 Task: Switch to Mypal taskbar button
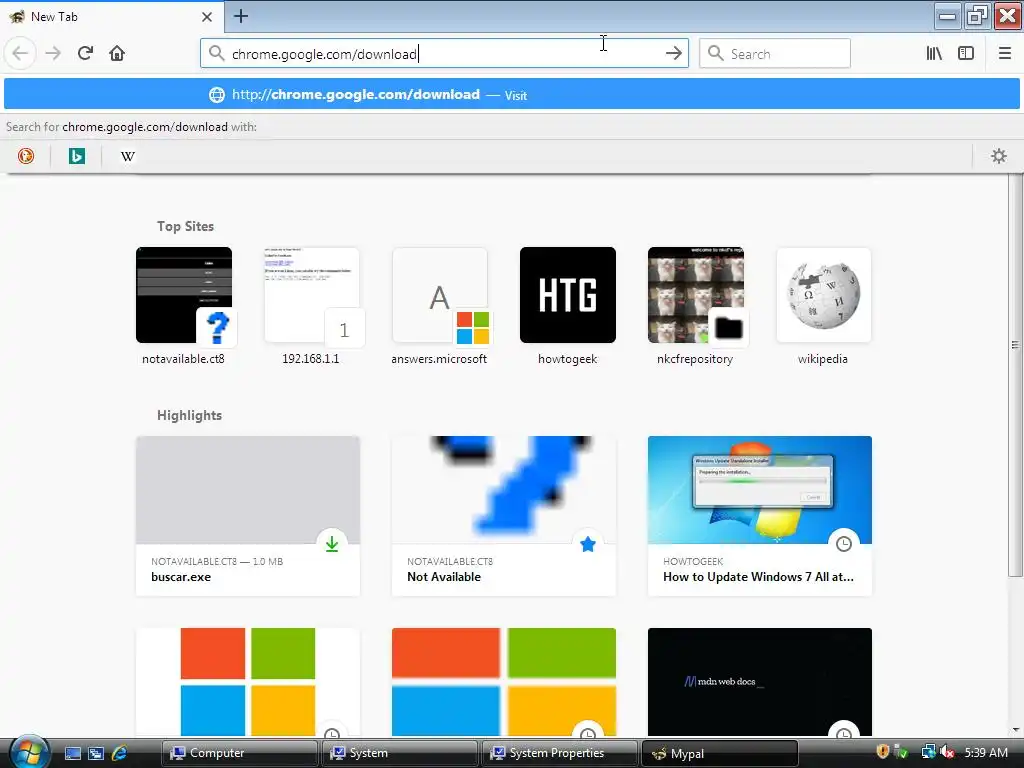[x=720, y=753]
